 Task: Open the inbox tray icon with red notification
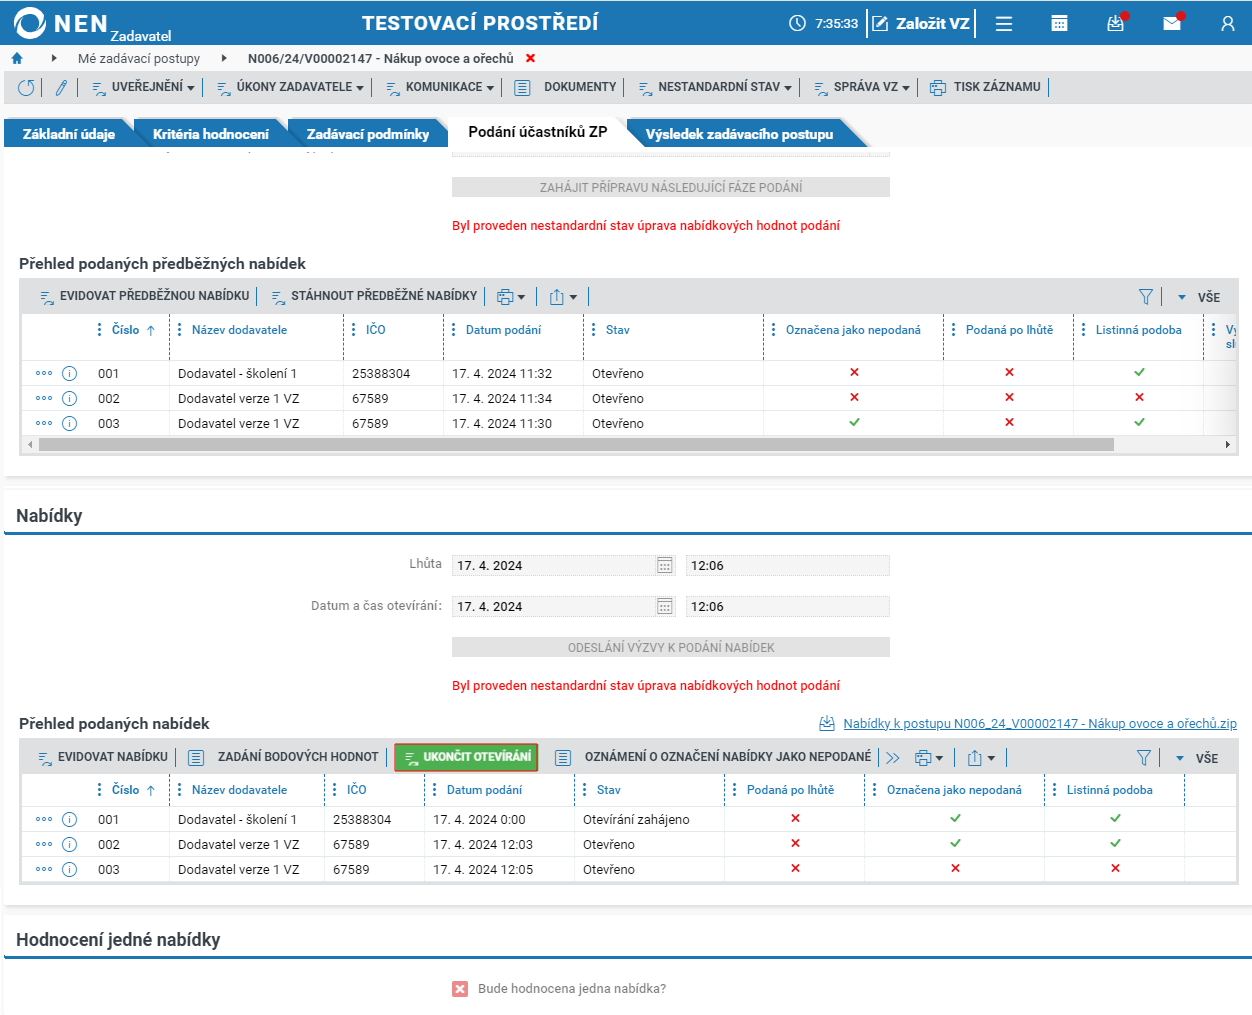1116,23
